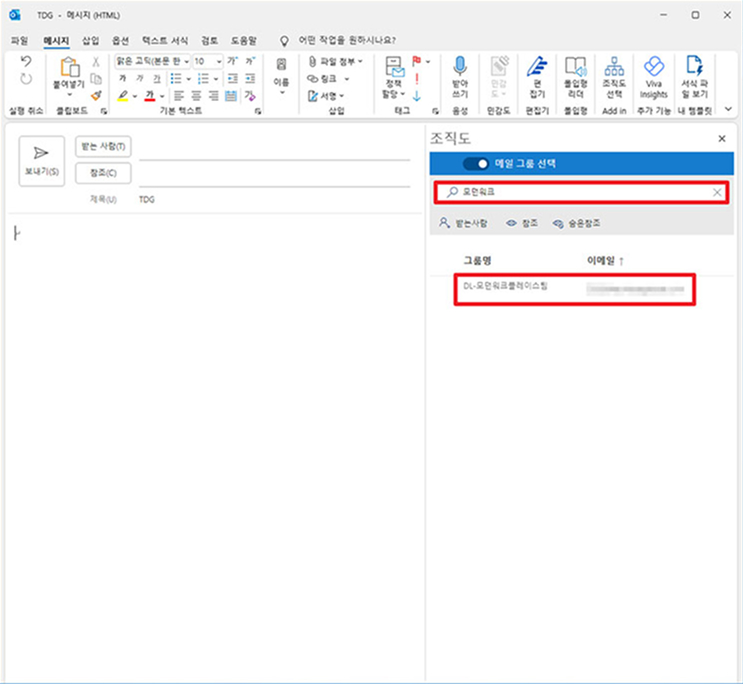The image size is (743, 684).
Task: Click the follow-up red flag icon
Action: coord(417,61)
